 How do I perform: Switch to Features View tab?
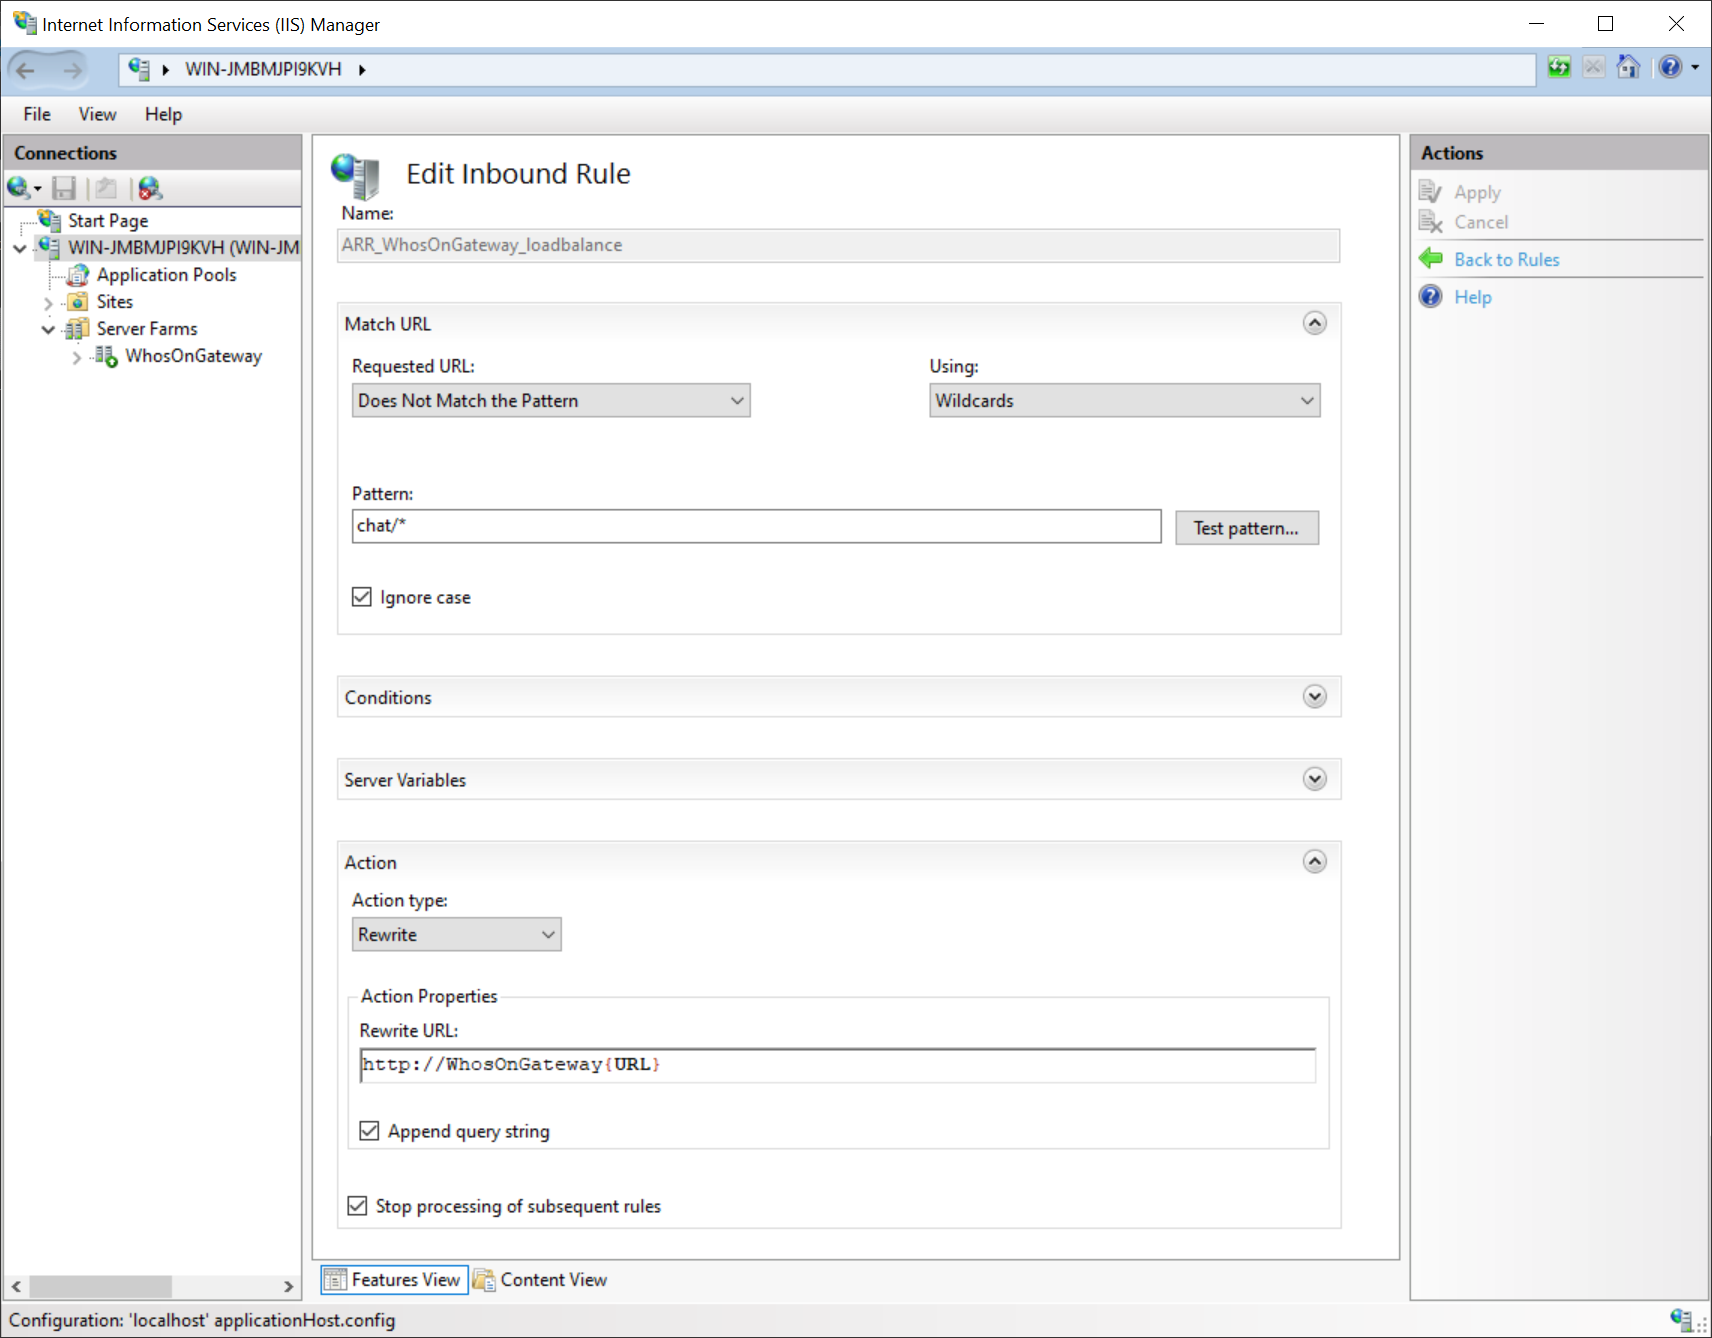pyautogui.click(x=394, y=1280)
